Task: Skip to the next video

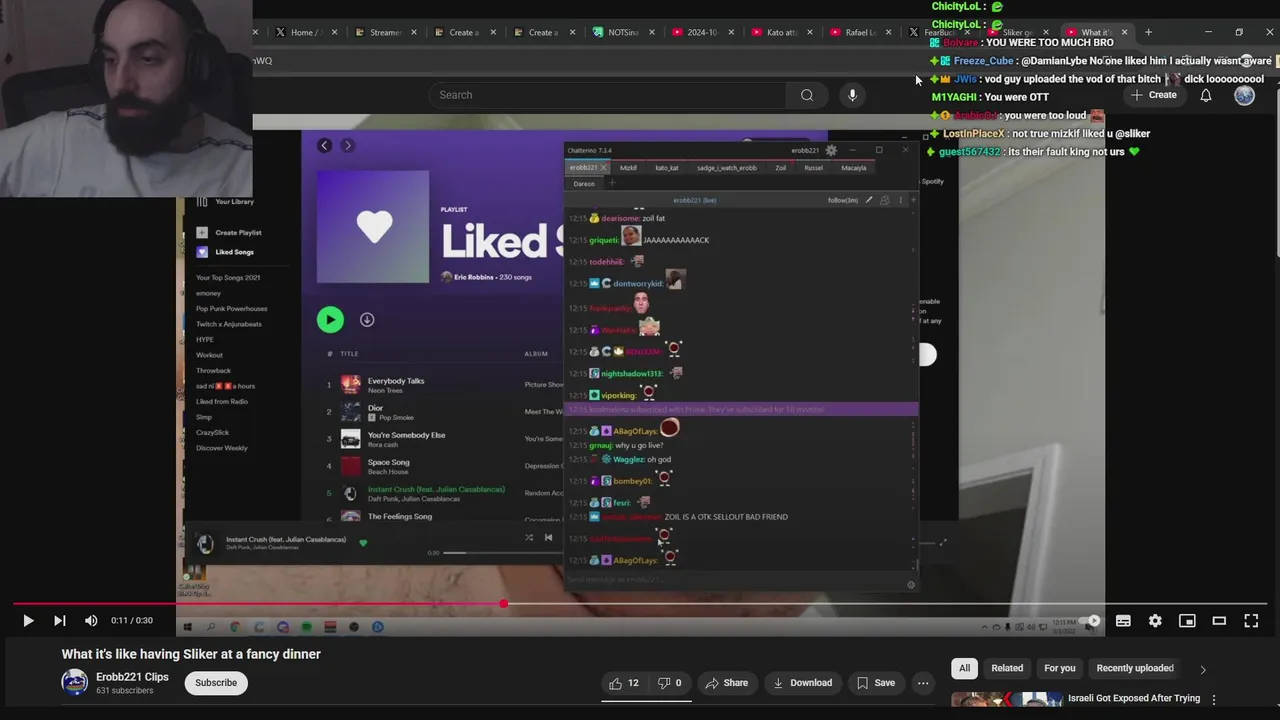Action: pyautogui.click(x=60, y=621)
